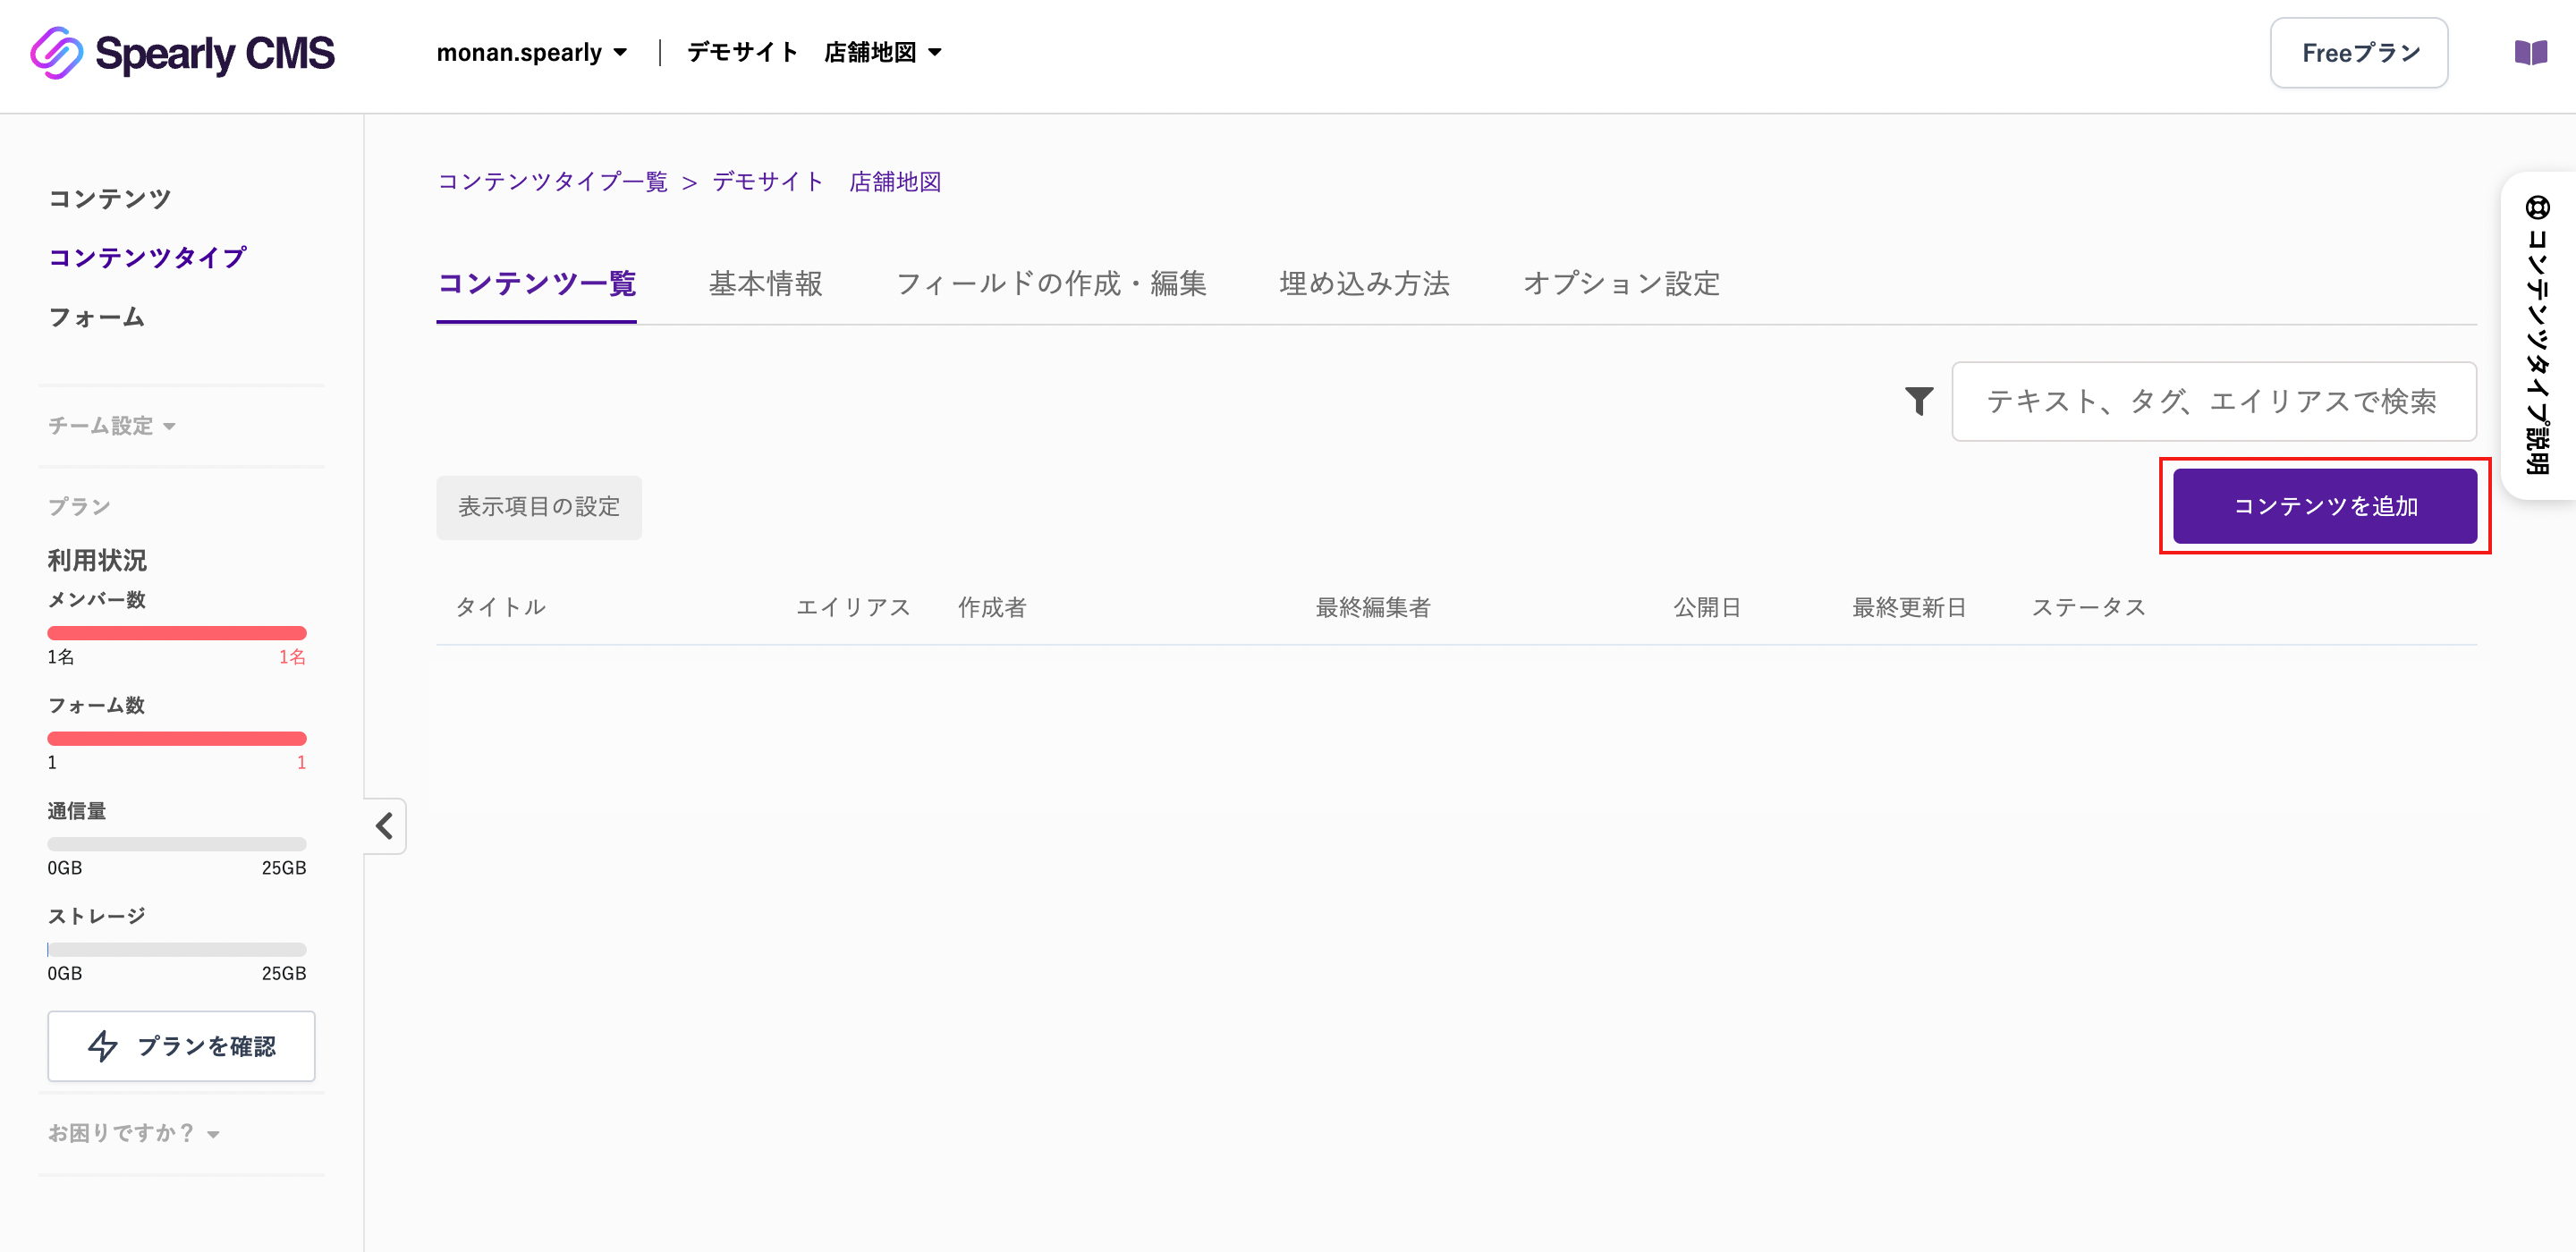Click the lightning bolt plan icon

[103, 1046]
